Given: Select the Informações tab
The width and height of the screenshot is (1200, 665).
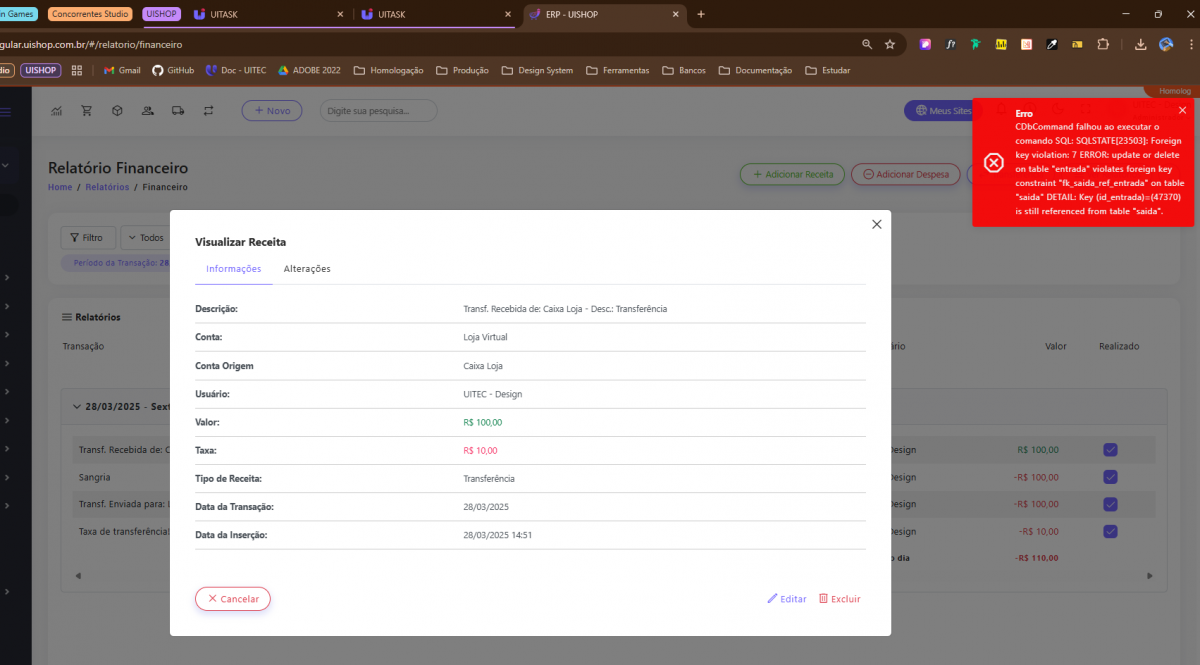Looking at the screenshot, I should (233, 269).
